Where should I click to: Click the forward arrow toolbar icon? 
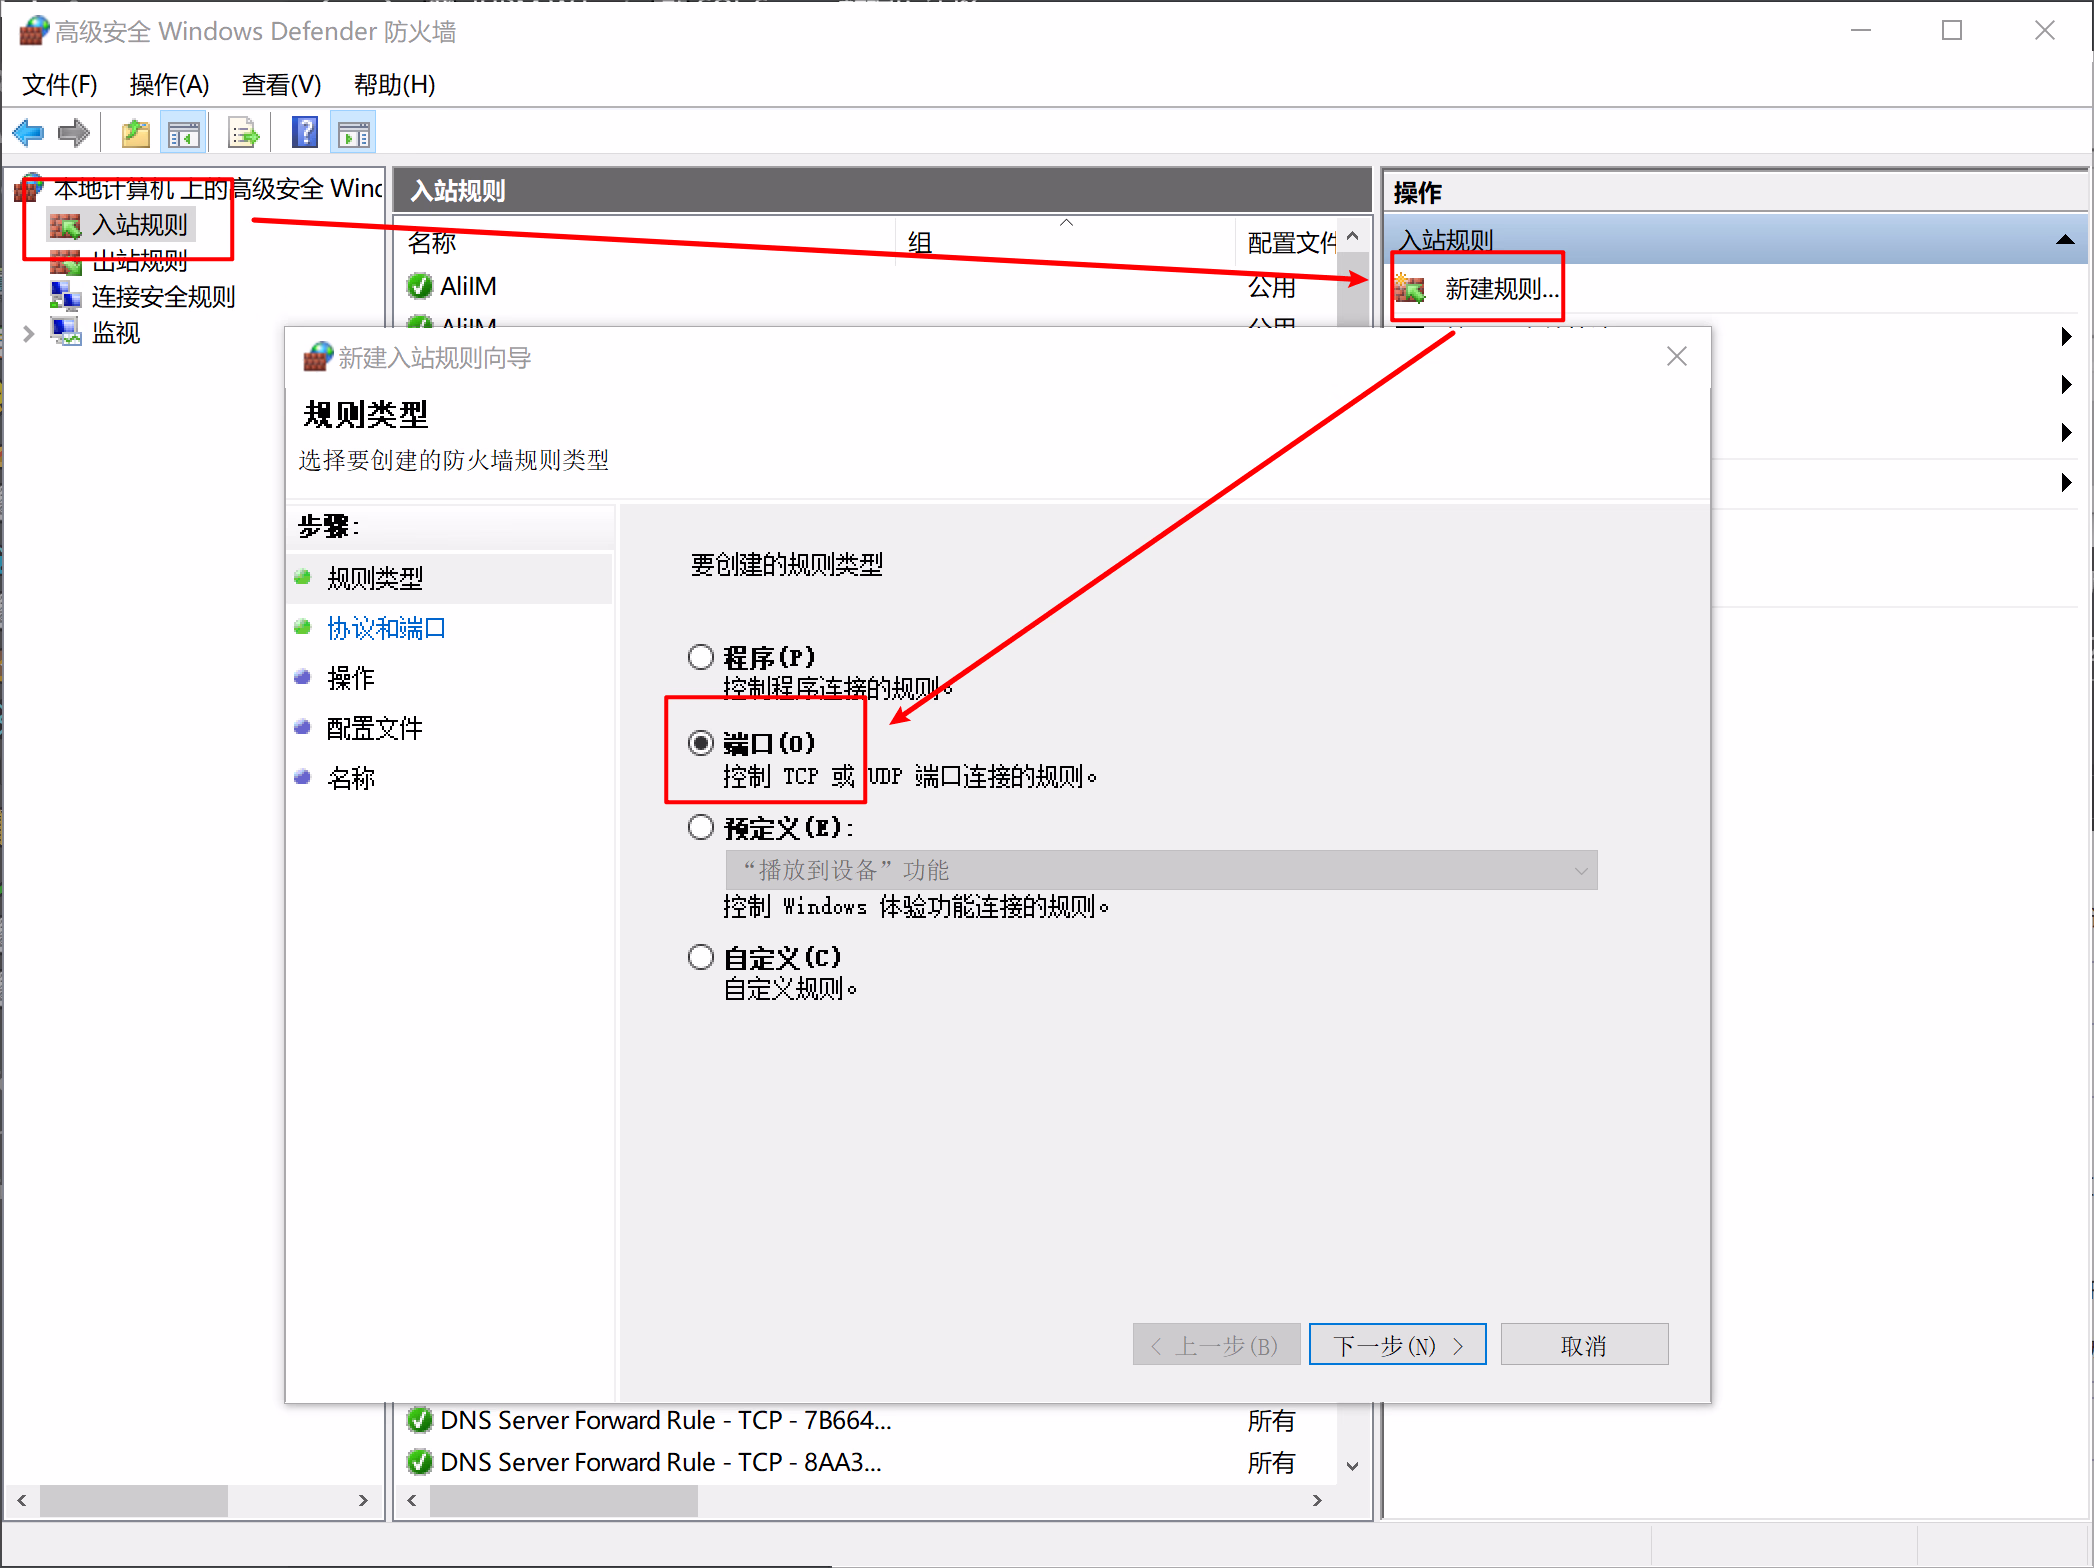[73, 133]
